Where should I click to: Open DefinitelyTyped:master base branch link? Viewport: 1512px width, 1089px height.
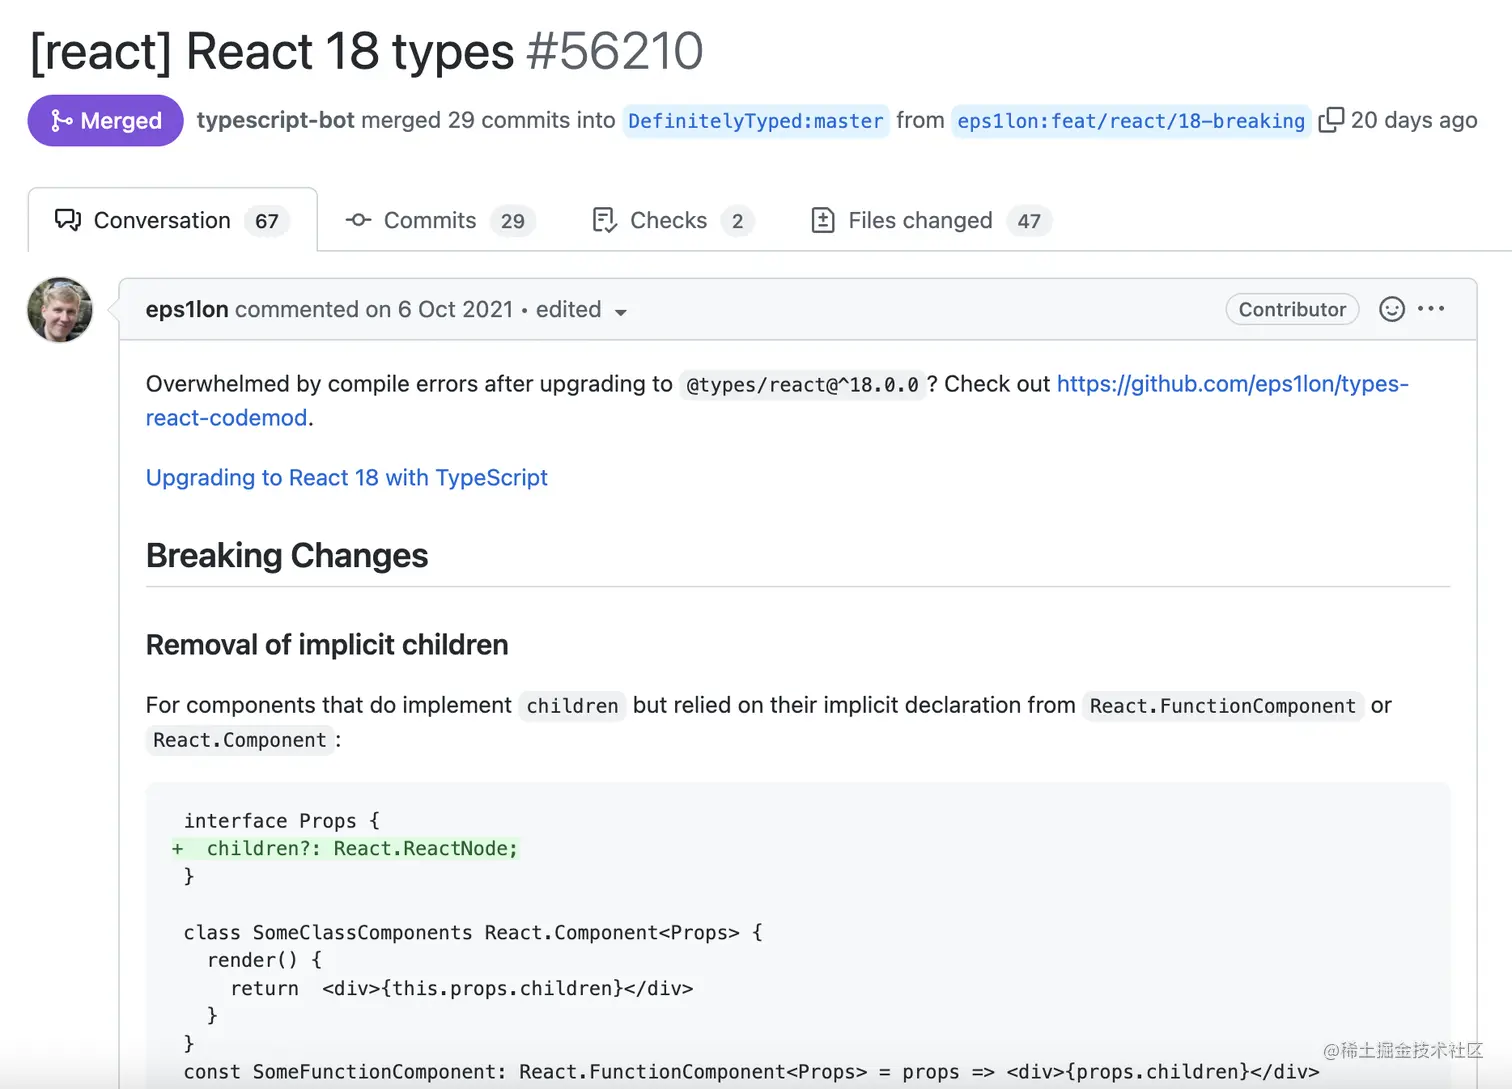(x=756, y=121)
